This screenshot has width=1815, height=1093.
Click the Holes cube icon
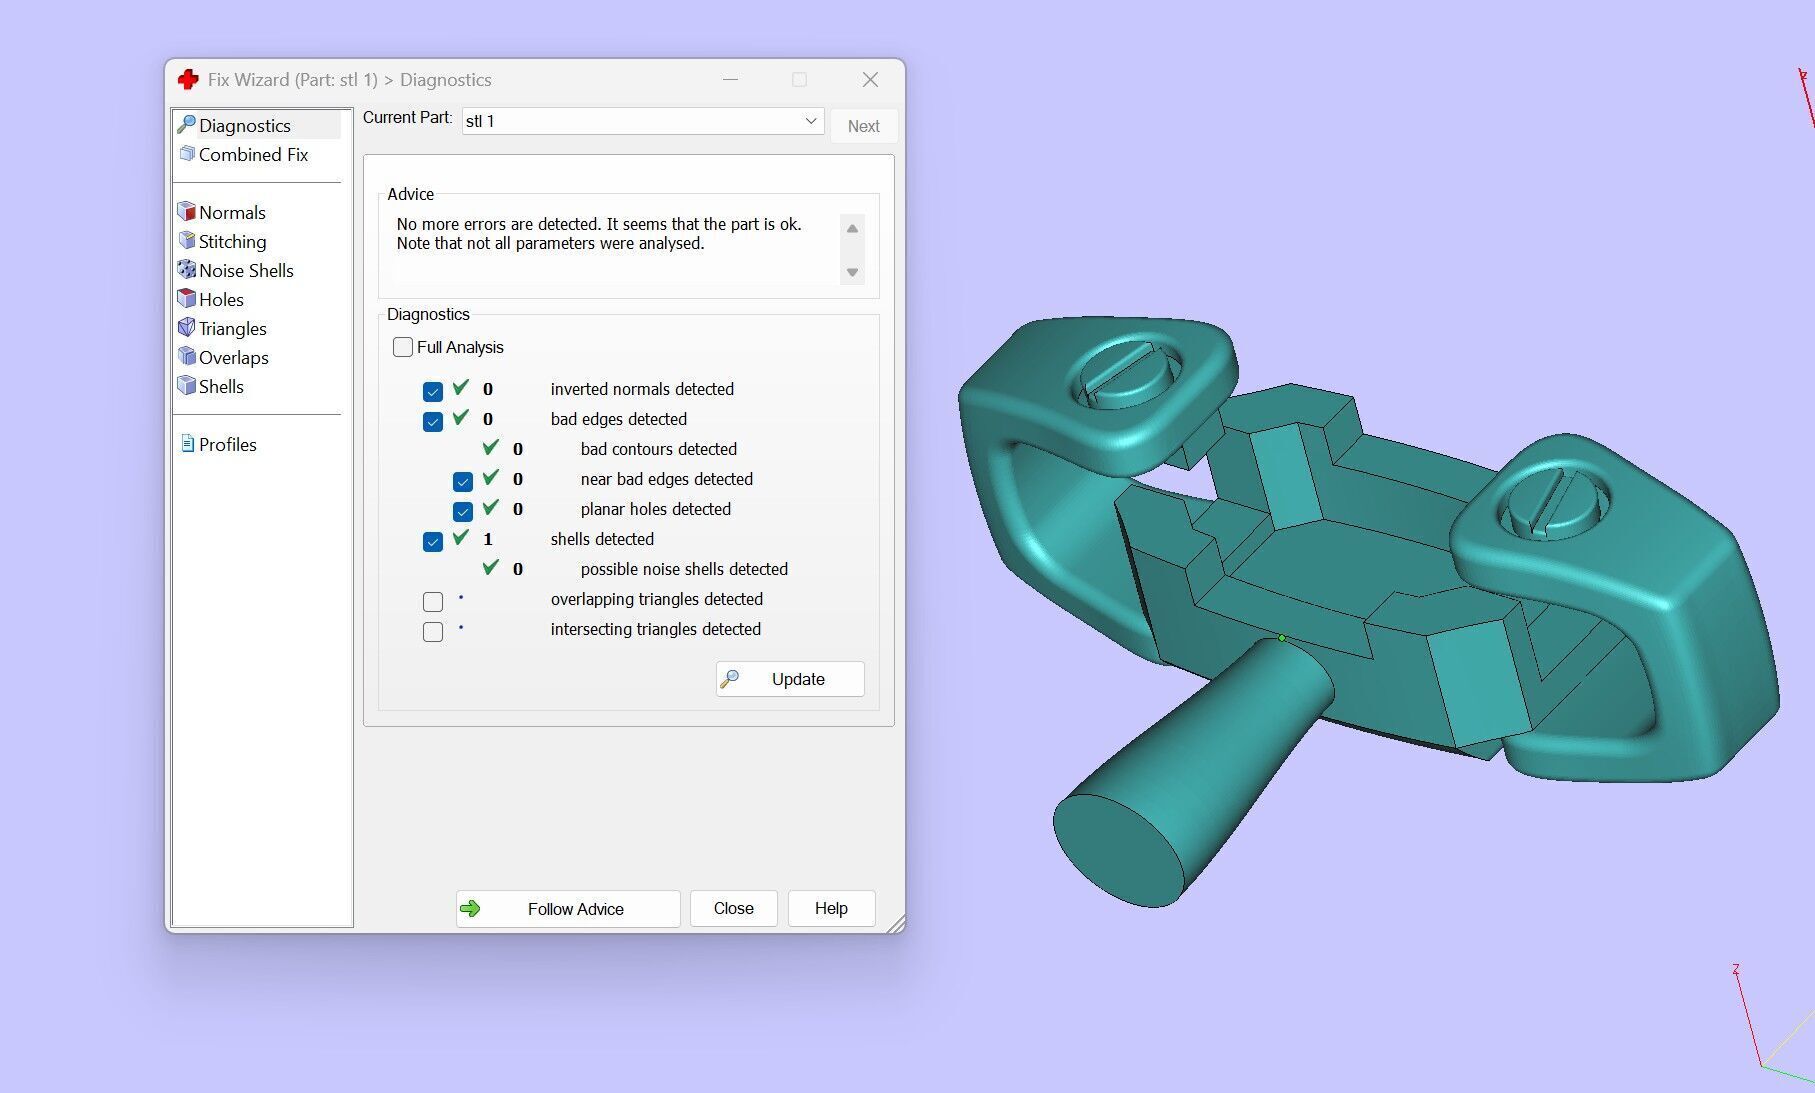pos(187,299)
